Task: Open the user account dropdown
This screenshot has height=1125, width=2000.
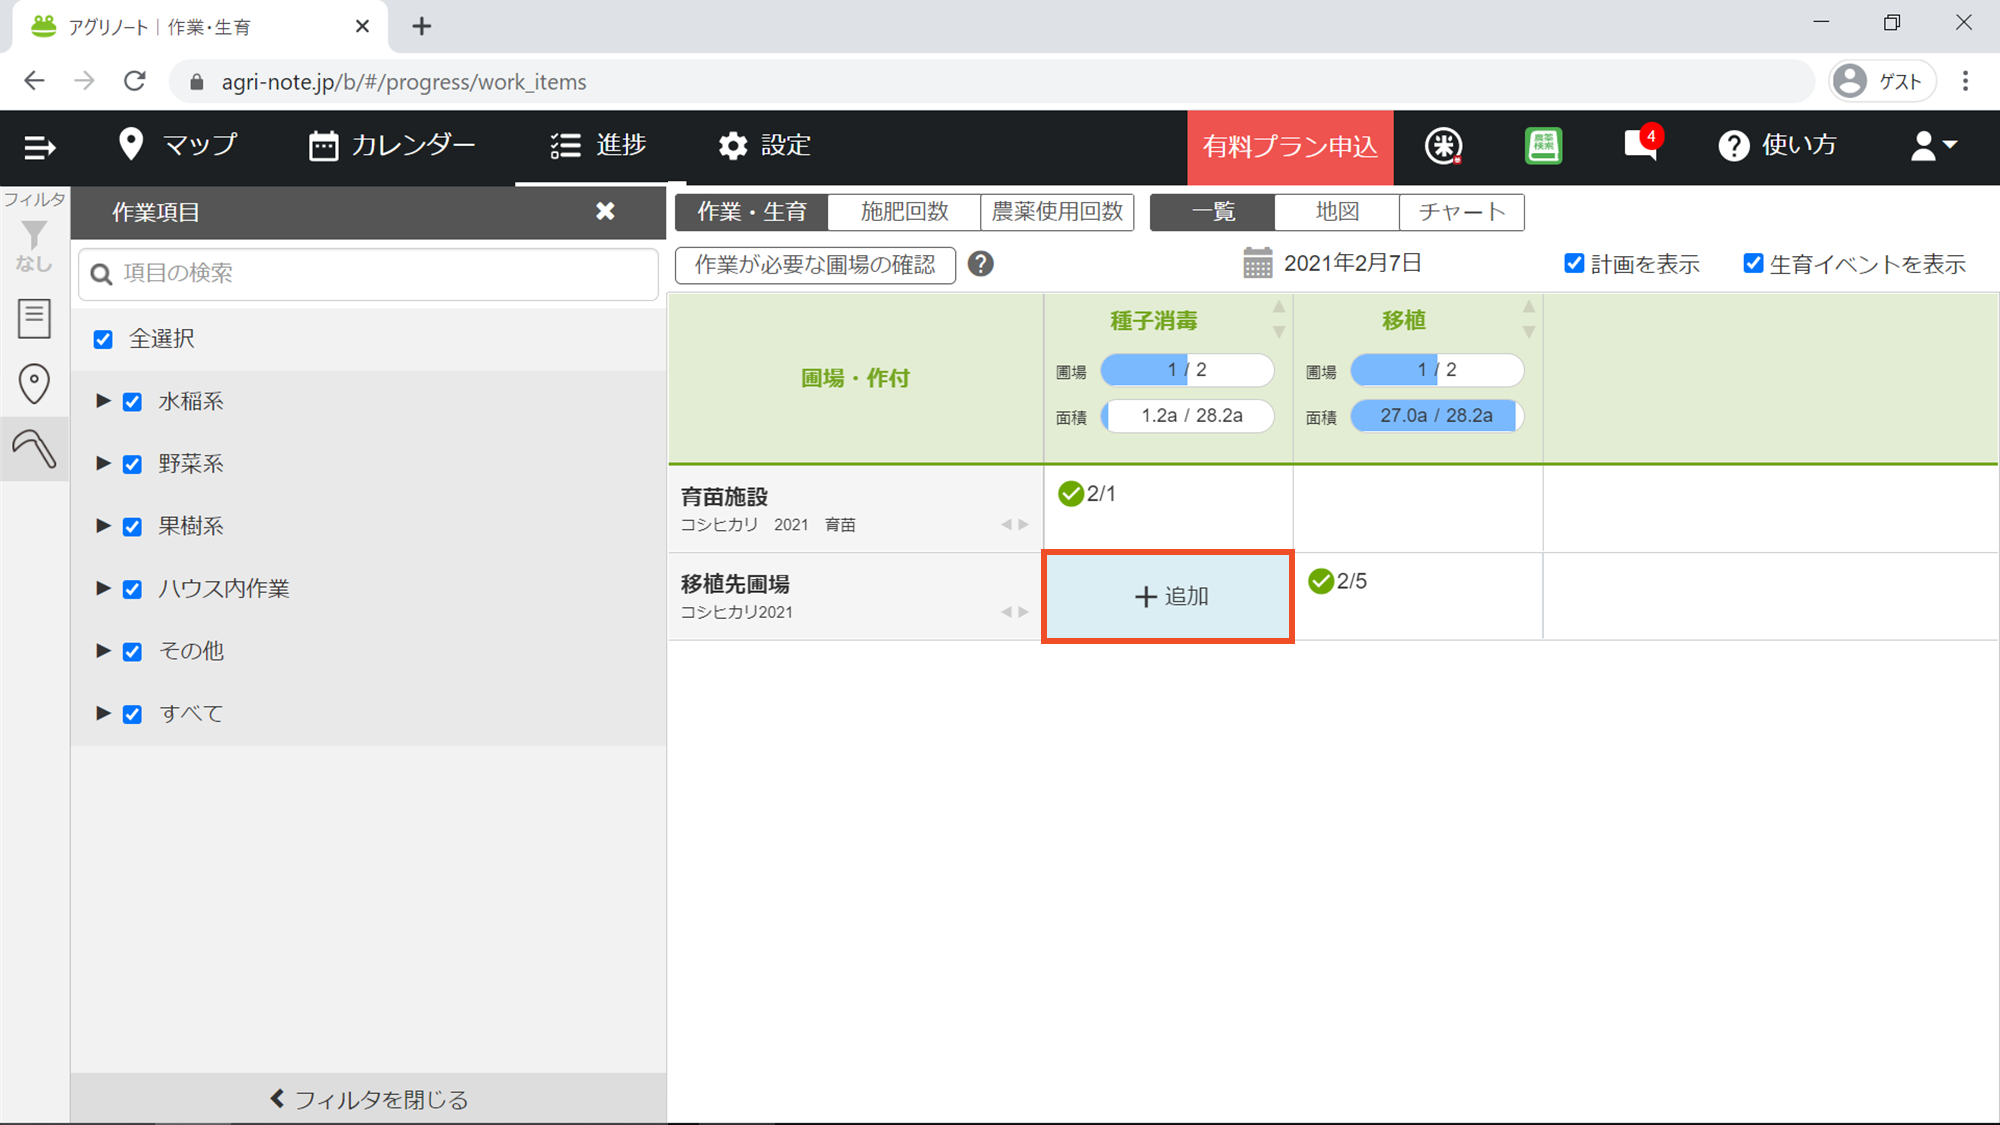Action: click(1933, 146)
